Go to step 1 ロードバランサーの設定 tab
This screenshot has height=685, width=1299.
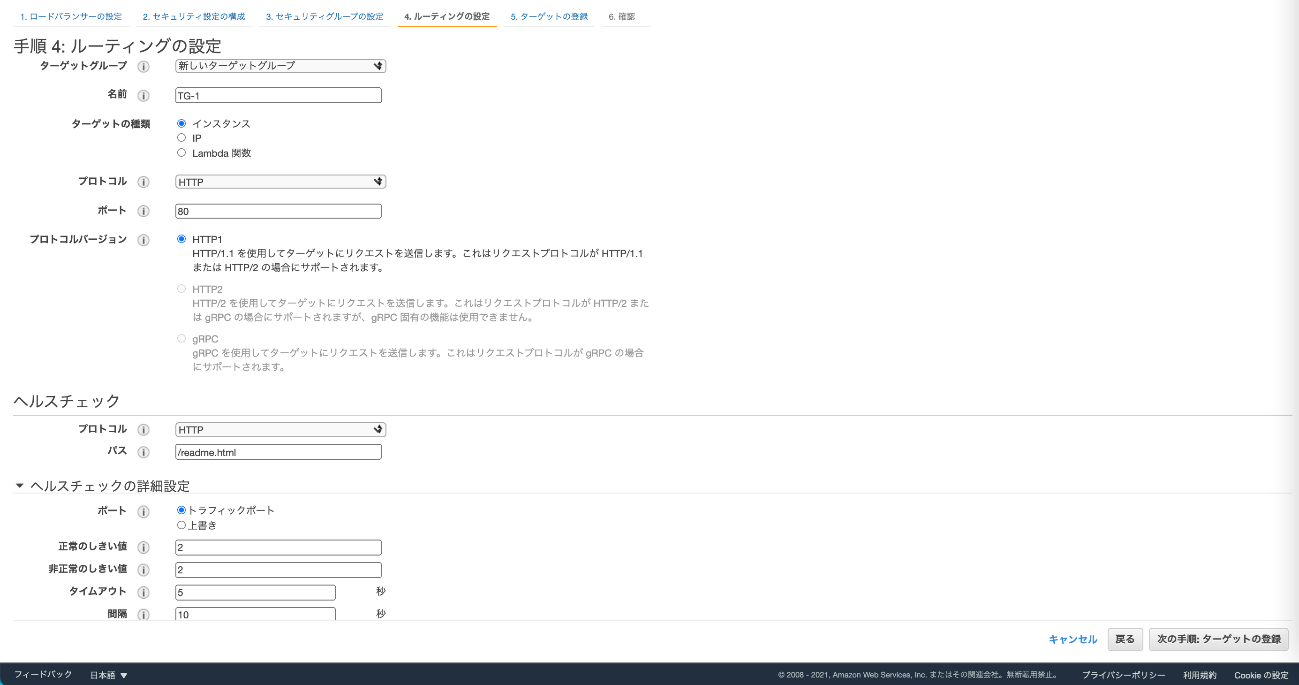[71, 17]
